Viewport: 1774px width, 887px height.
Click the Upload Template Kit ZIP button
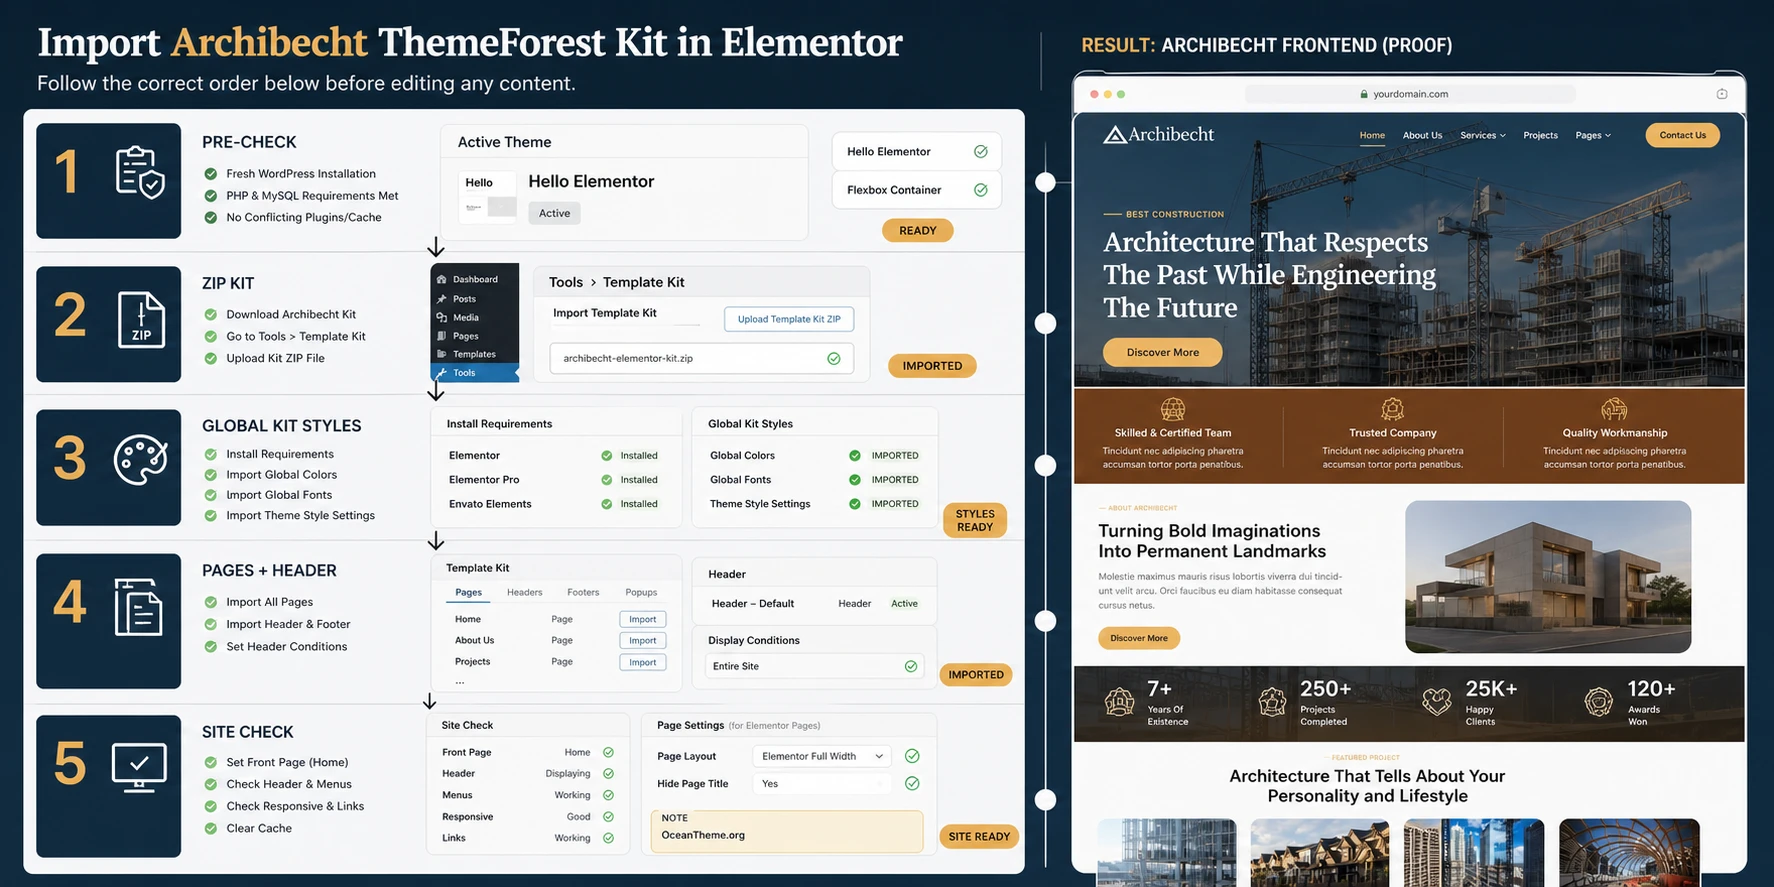pos(789,319)
